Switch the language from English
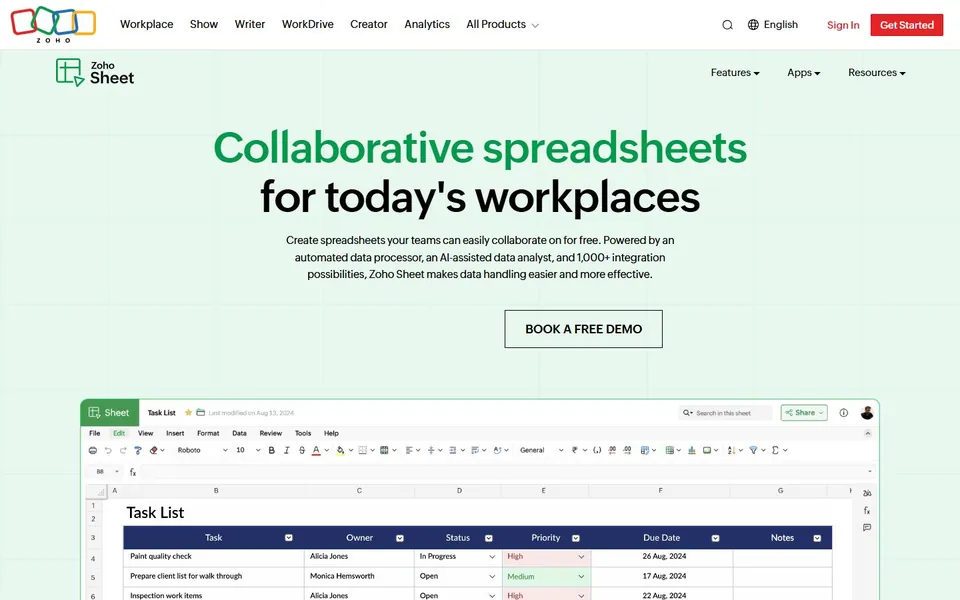Image resolution: width=960 pixels, height=600 pixels. pos(773,24)
